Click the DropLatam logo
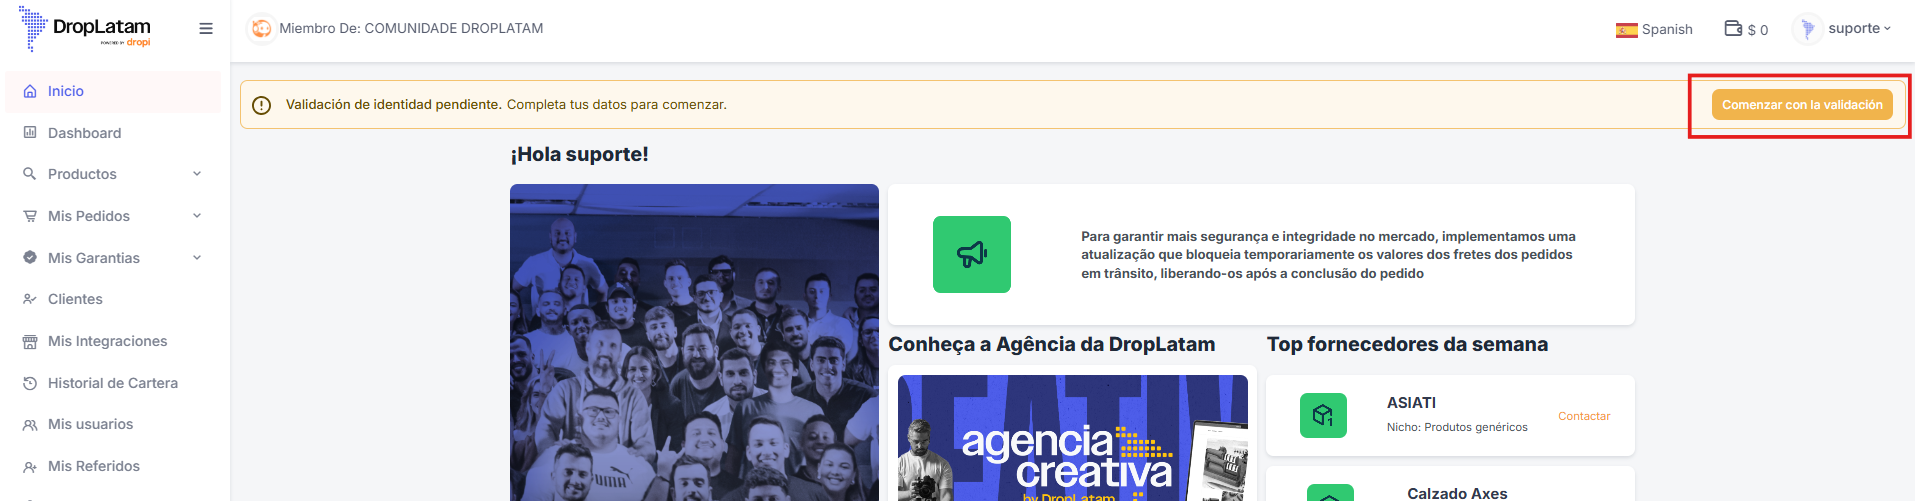This screenshot has width=1915, height=501. pyautogui.click(x=85, y=28)
